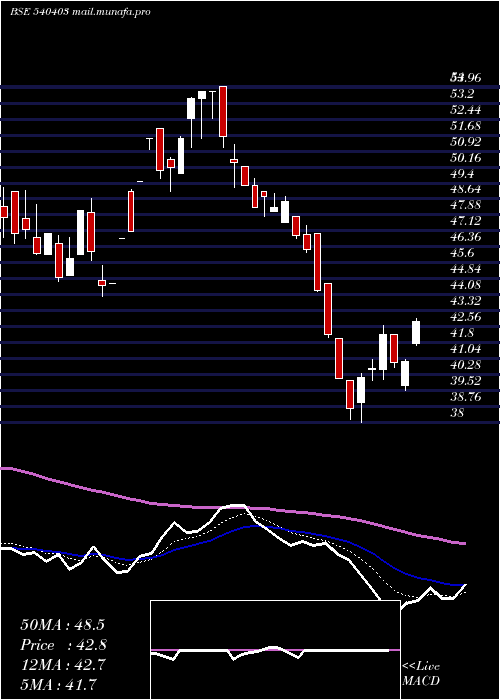This screenshot has height=700, width=500.
Task: Click the 'Price : 42.8' readout
Action: (x=63, y=645)
